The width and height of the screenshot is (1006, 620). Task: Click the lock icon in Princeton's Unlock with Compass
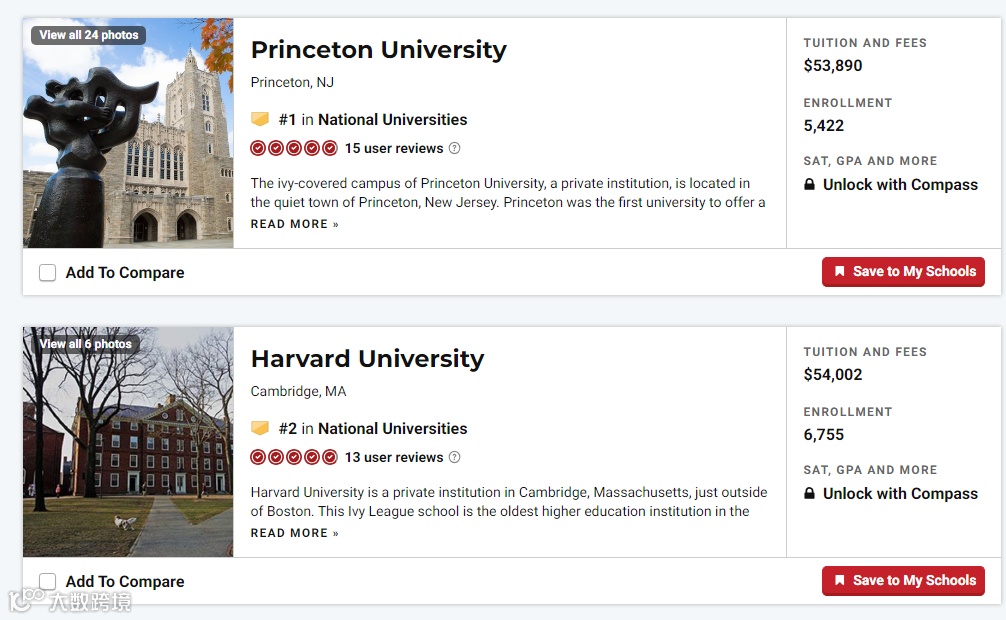point(810,185)
